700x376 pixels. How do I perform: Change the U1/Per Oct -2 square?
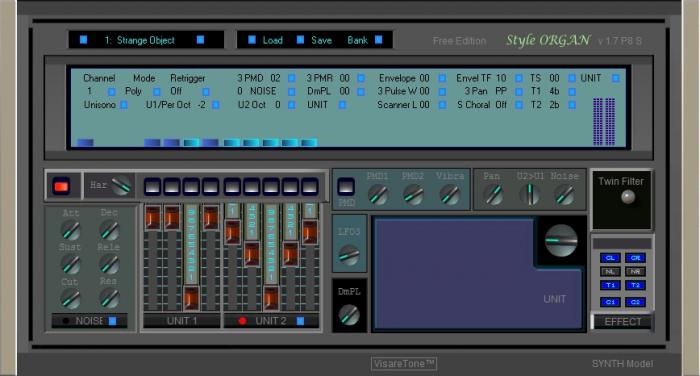point(216,105)
